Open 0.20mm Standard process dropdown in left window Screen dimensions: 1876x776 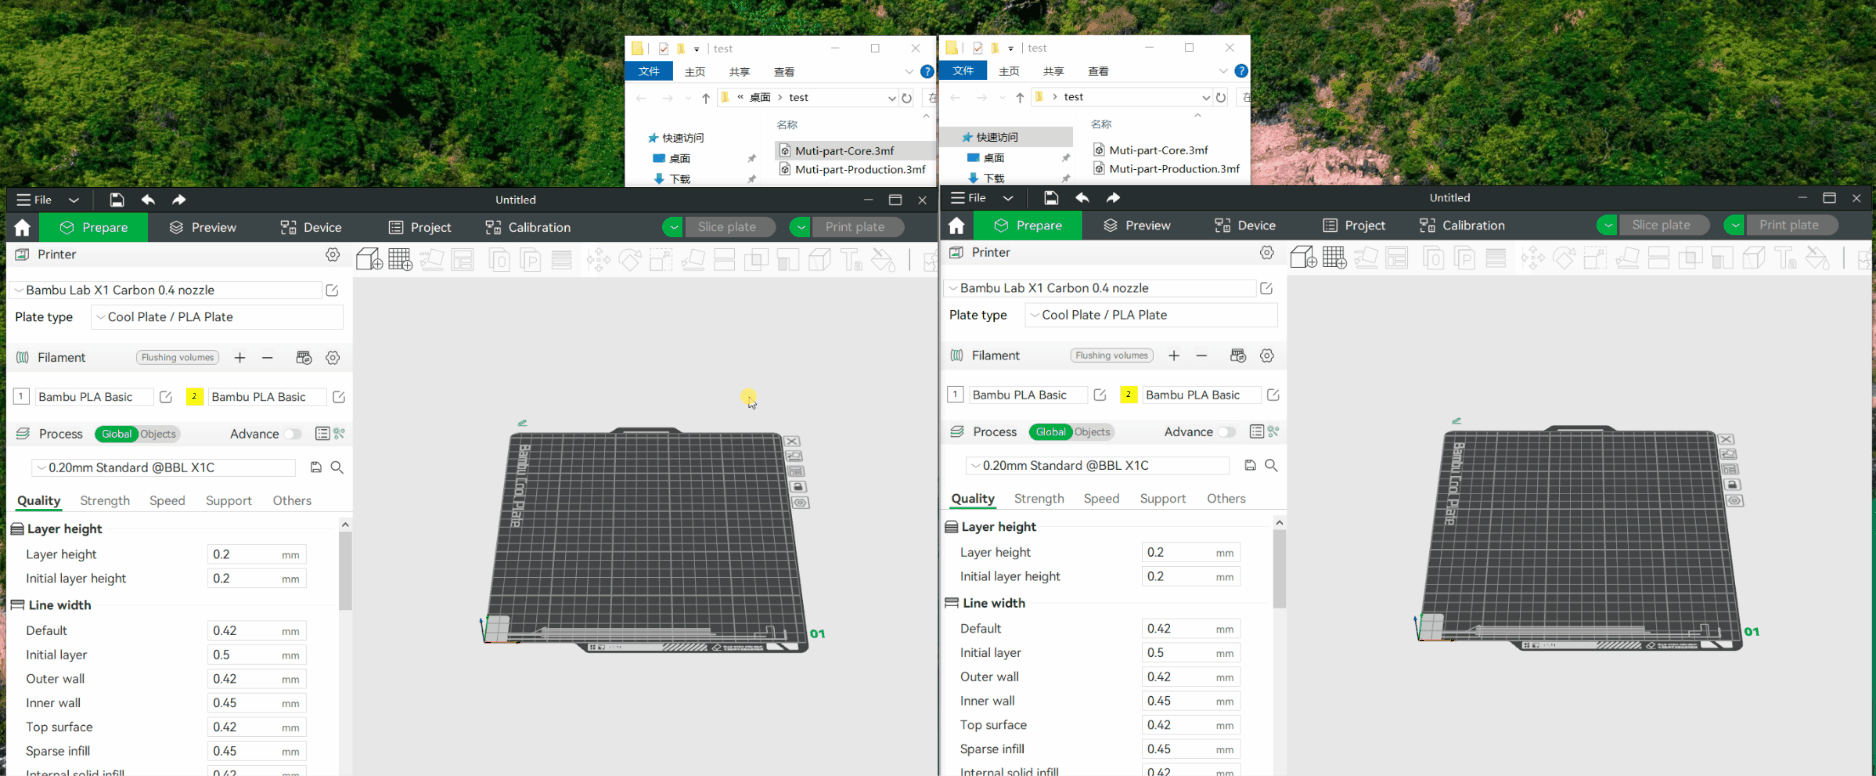(163, 467)
